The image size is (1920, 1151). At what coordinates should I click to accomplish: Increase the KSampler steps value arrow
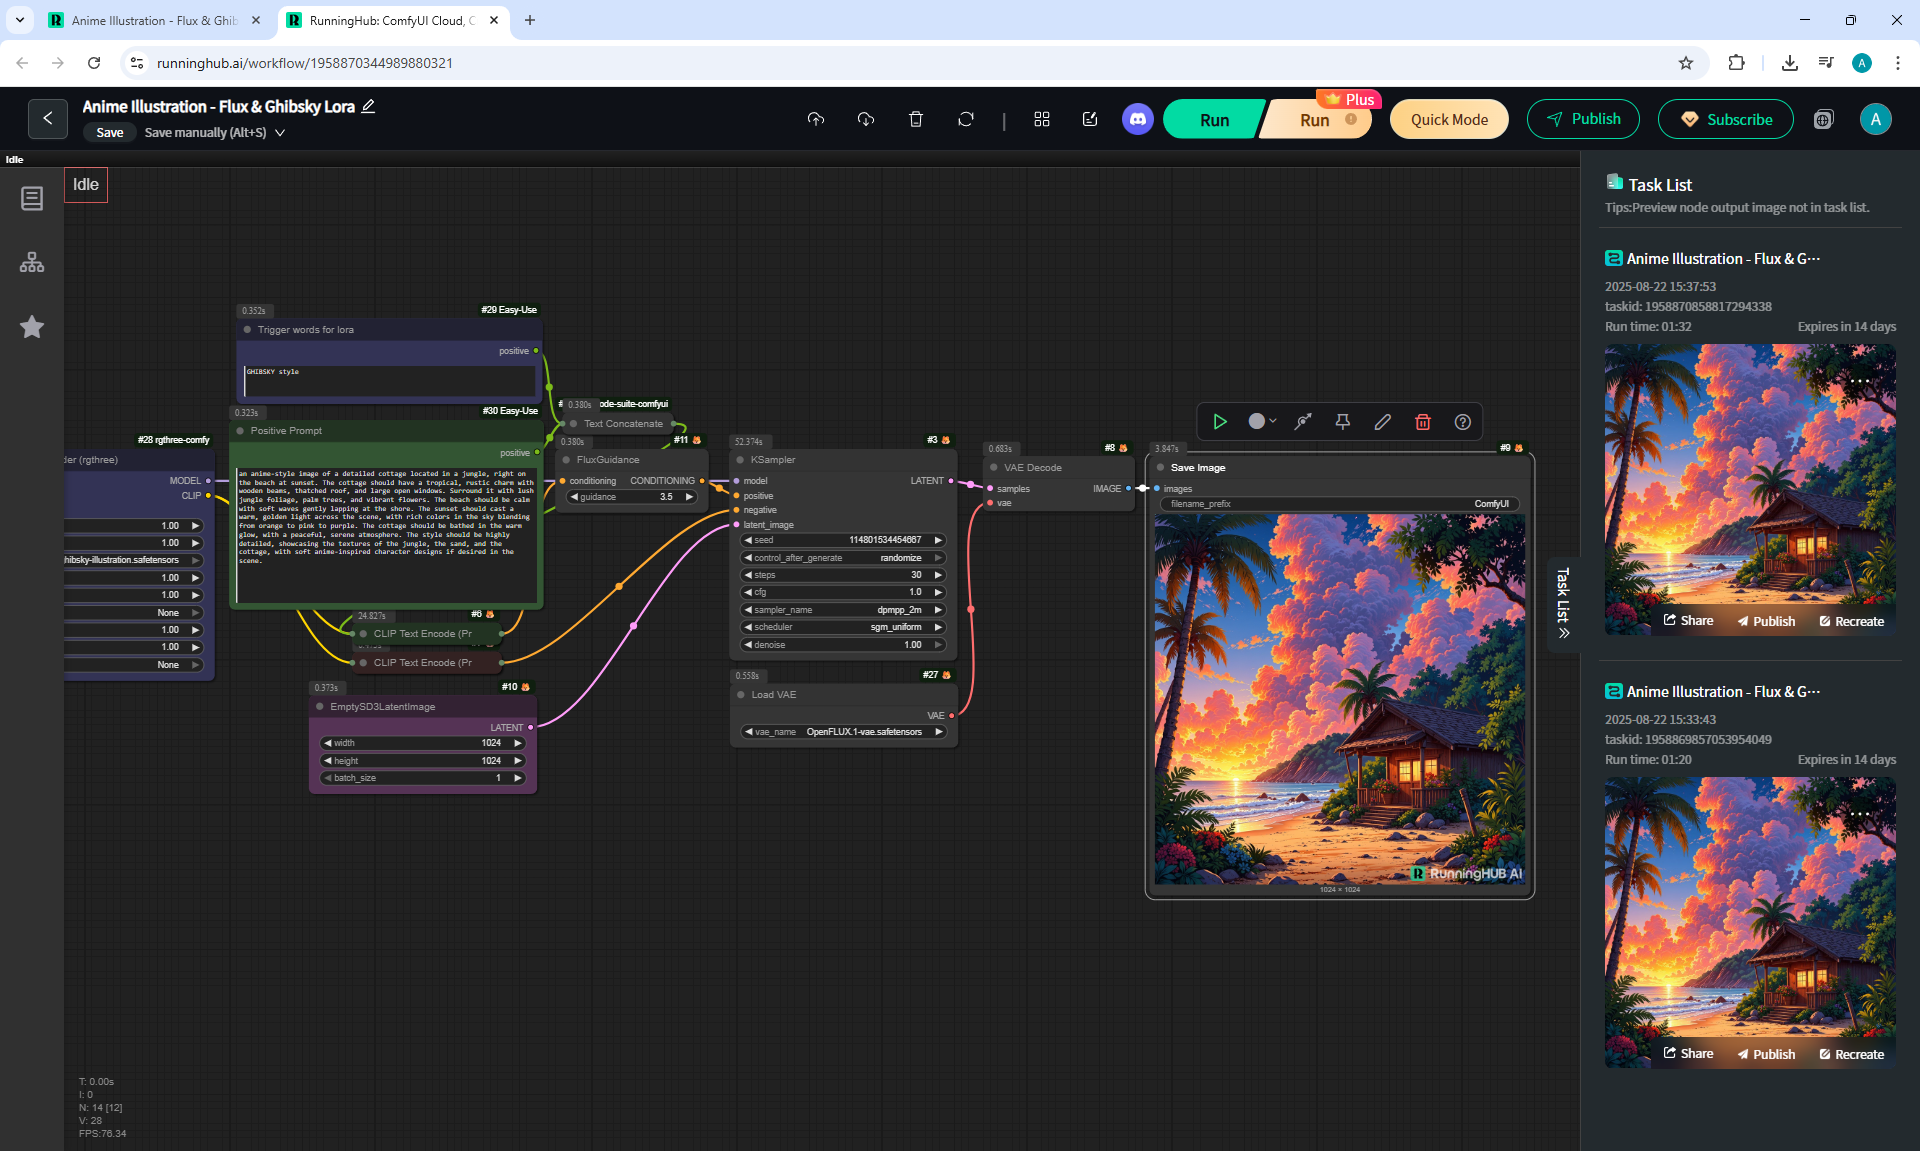938,575
